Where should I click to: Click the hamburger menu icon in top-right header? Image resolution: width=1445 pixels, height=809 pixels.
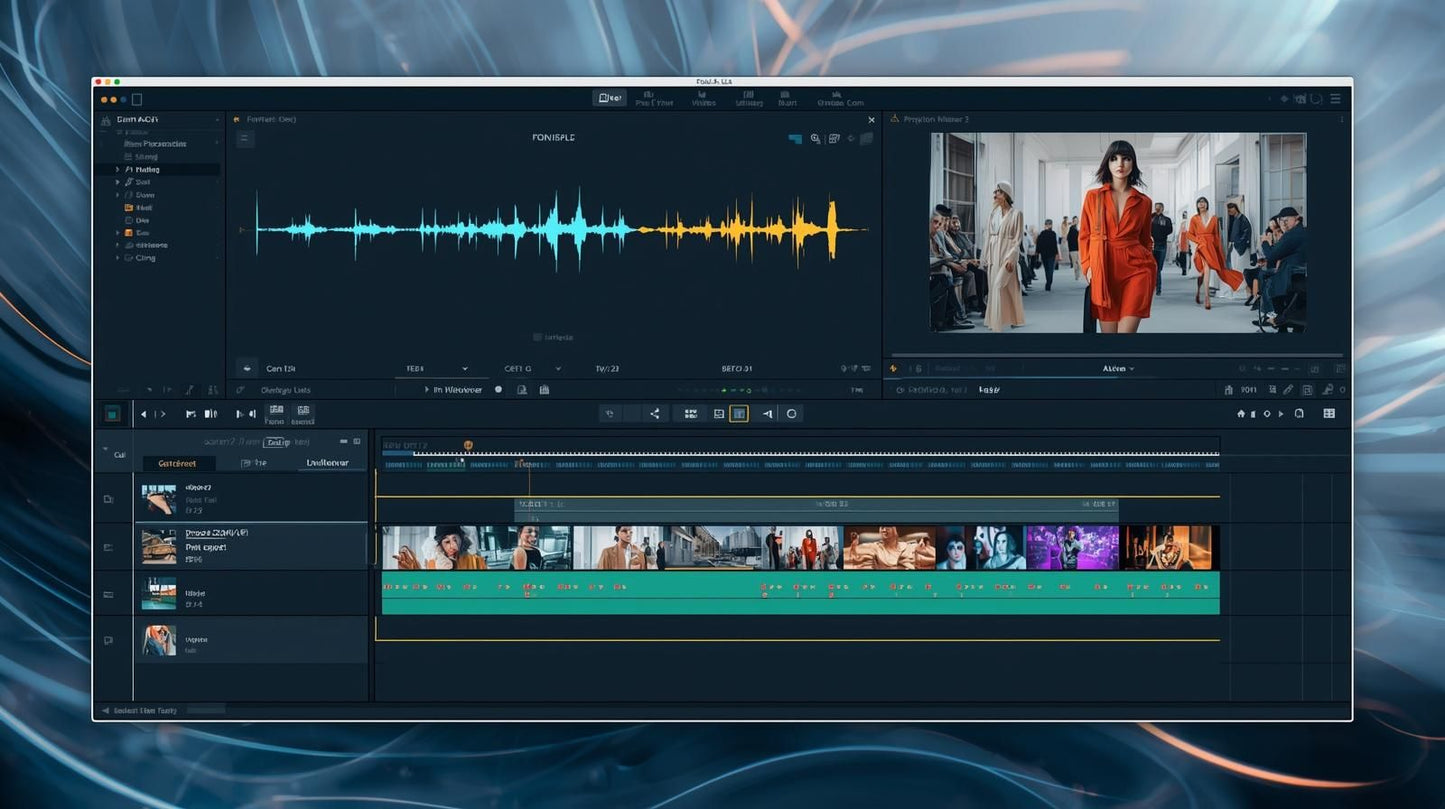coord(1335,99)
